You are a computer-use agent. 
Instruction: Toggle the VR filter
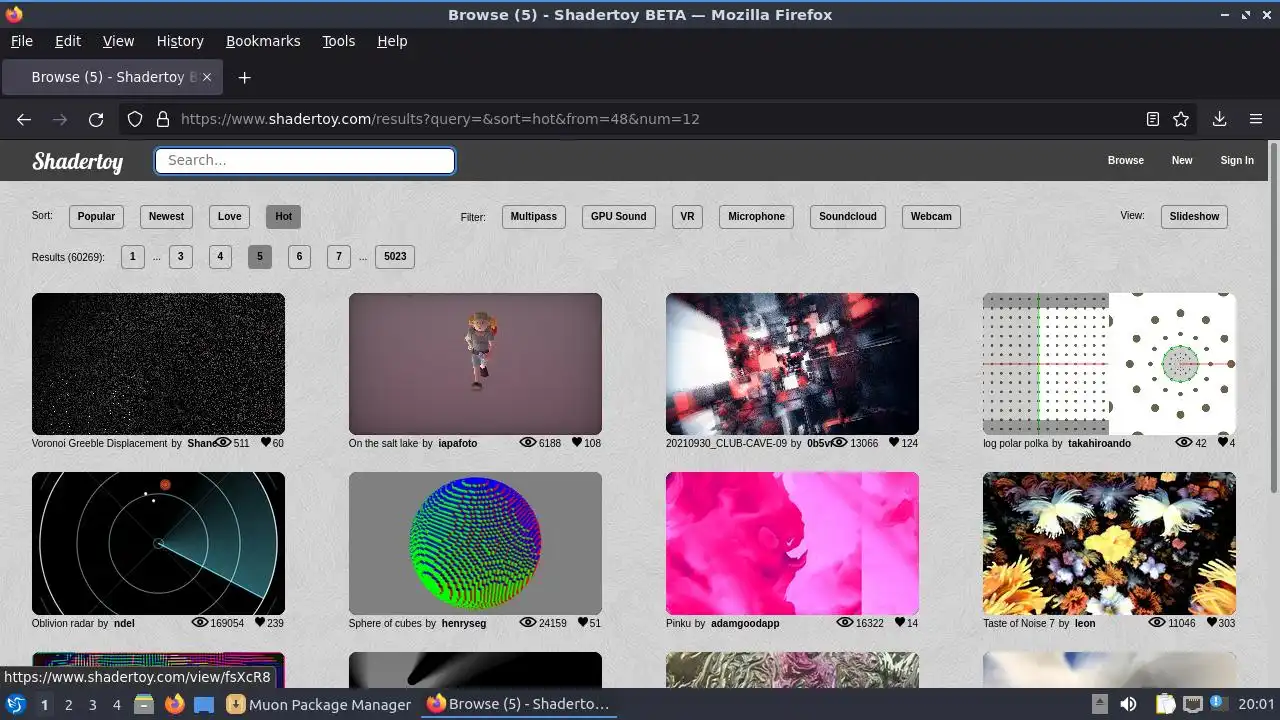[687, 216]
